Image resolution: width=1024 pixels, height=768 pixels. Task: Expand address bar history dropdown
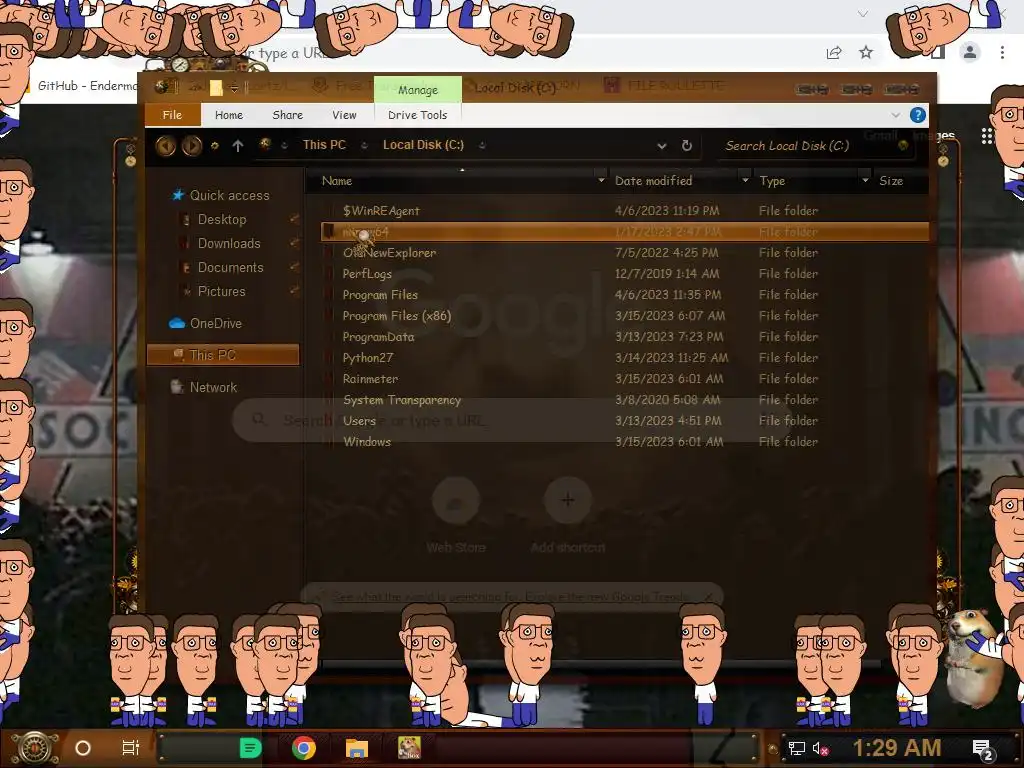coord(662,146)
